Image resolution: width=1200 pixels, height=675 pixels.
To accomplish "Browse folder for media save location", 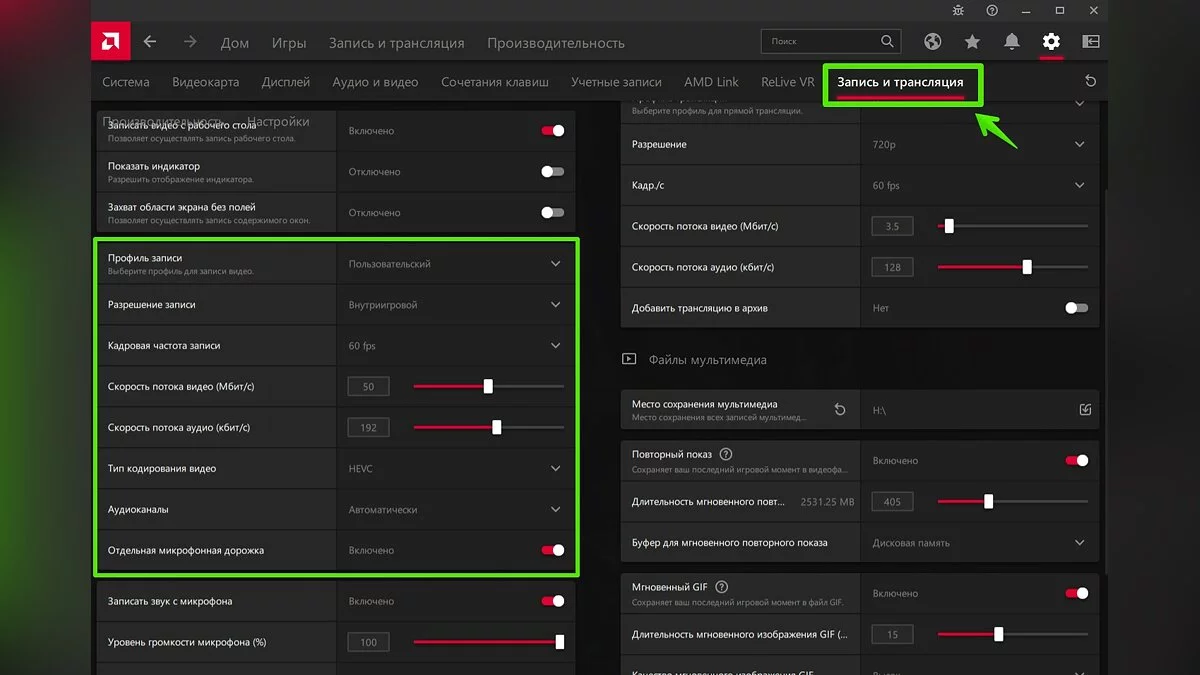I will tap(1085, 409).
